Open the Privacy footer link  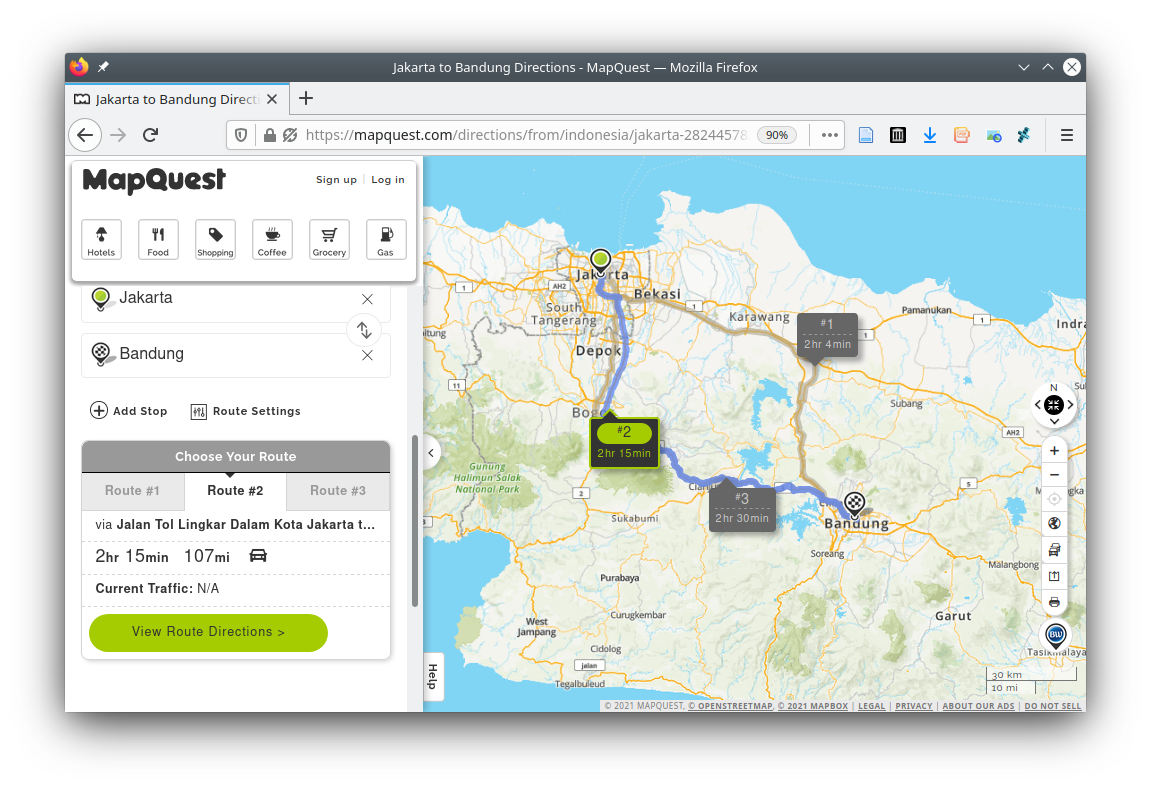[x=914, y=706]
